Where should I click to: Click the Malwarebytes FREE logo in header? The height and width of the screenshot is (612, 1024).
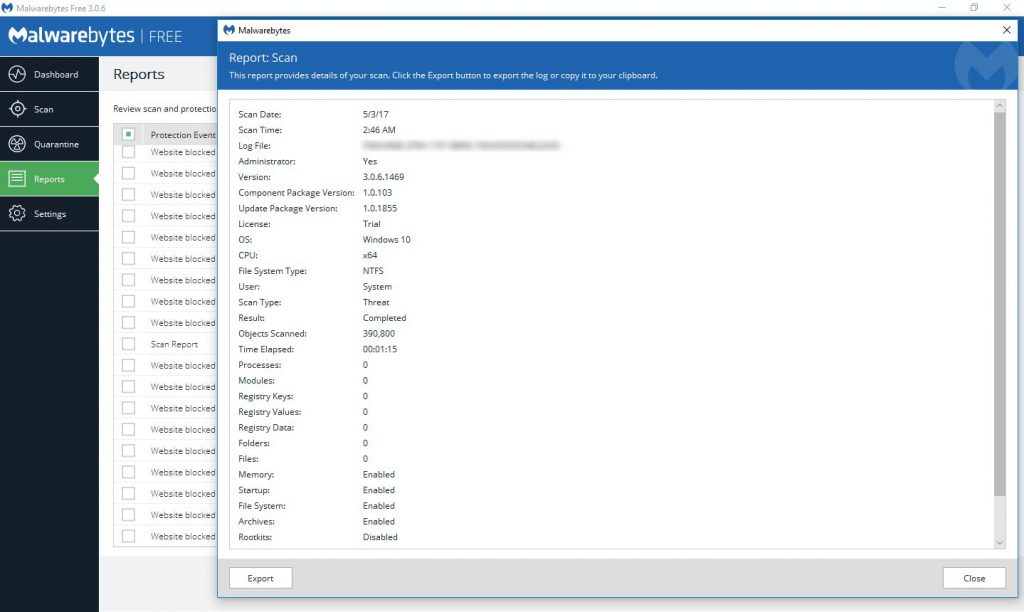pos(95,36)
